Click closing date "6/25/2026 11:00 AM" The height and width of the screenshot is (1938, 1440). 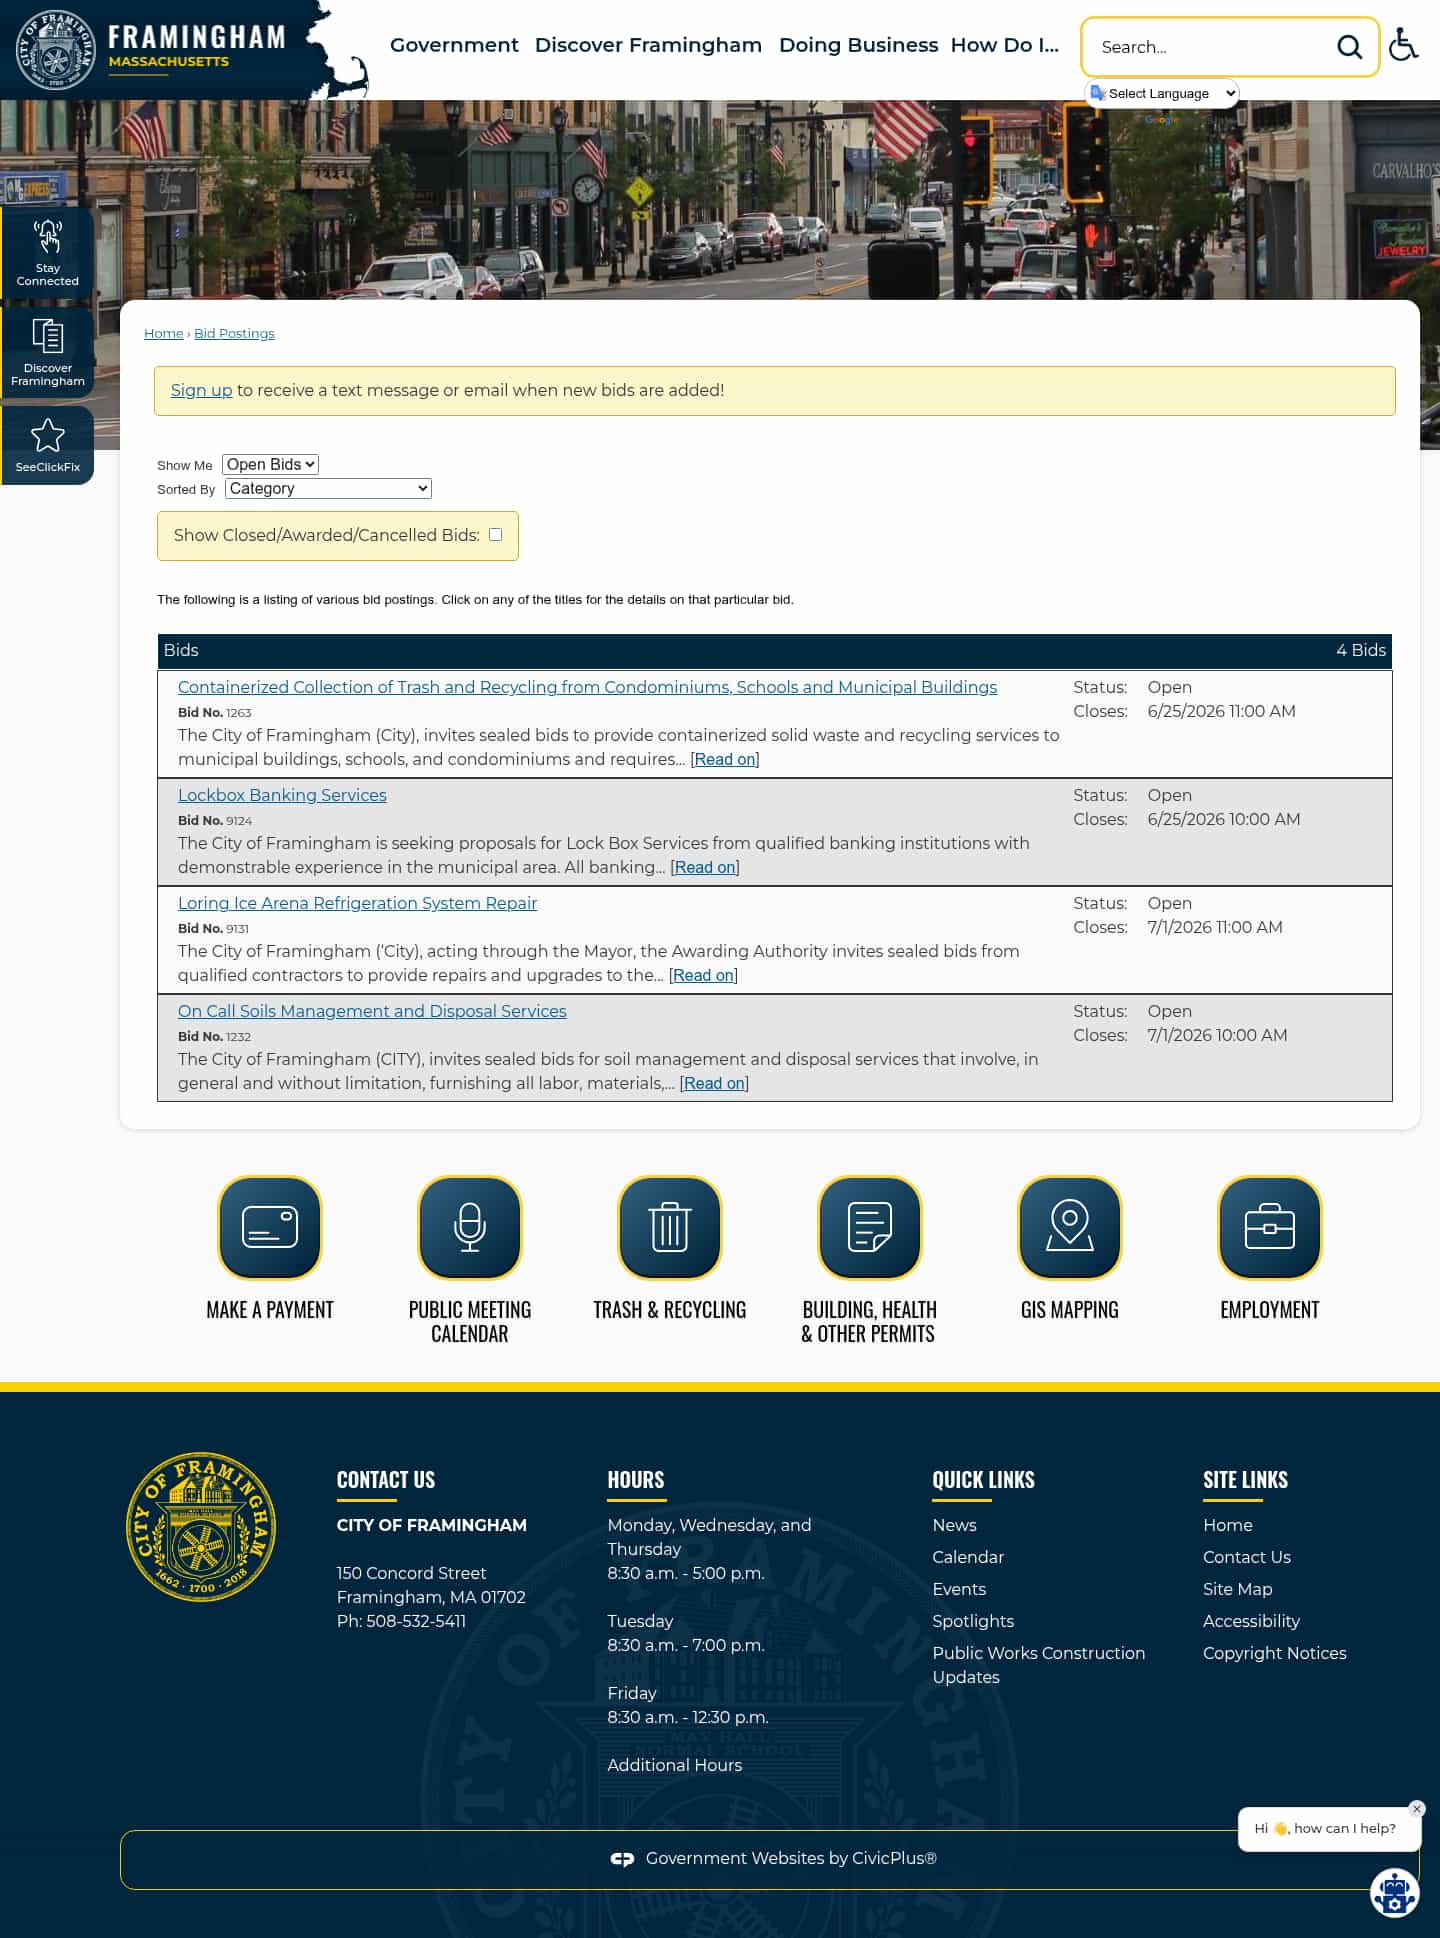point(1221,711)
